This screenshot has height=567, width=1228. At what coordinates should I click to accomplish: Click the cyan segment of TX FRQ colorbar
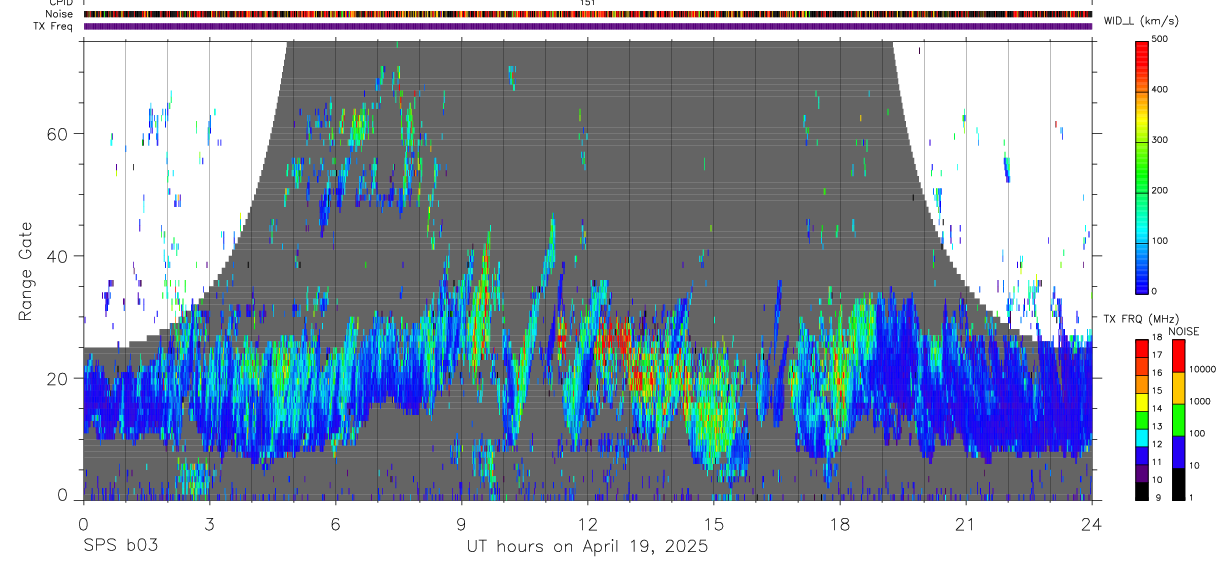(x=1143, y=437)
